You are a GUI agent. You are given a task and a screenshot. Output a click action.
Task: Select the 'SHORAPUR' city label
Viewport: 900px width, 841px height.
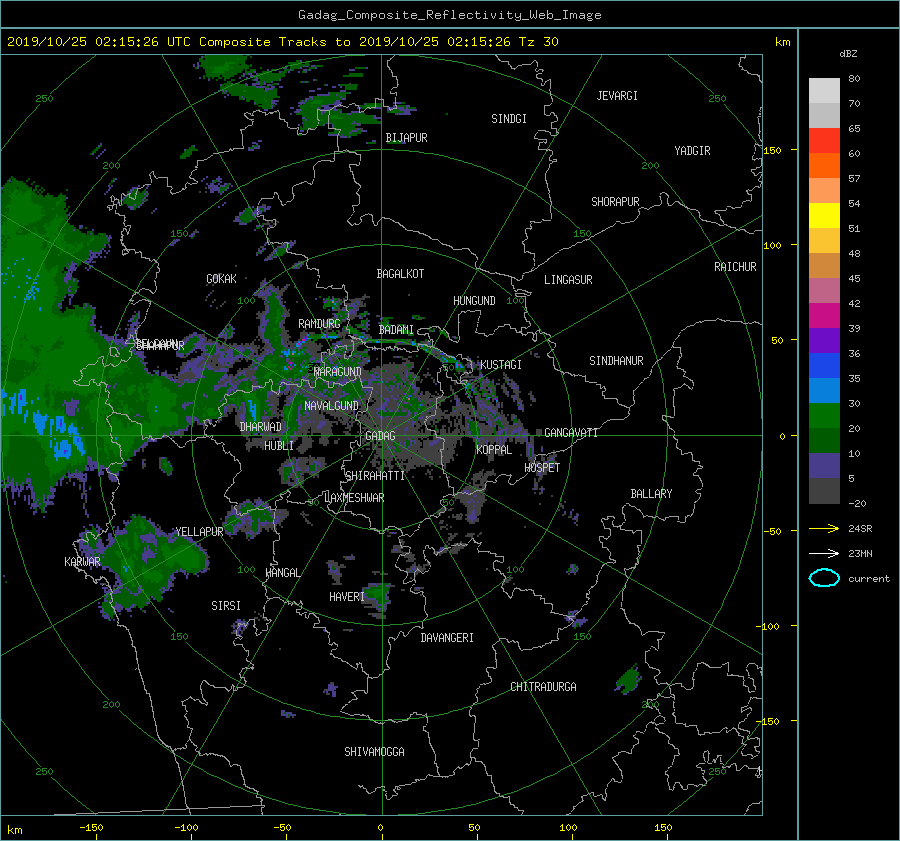click(x=615, y=202)
